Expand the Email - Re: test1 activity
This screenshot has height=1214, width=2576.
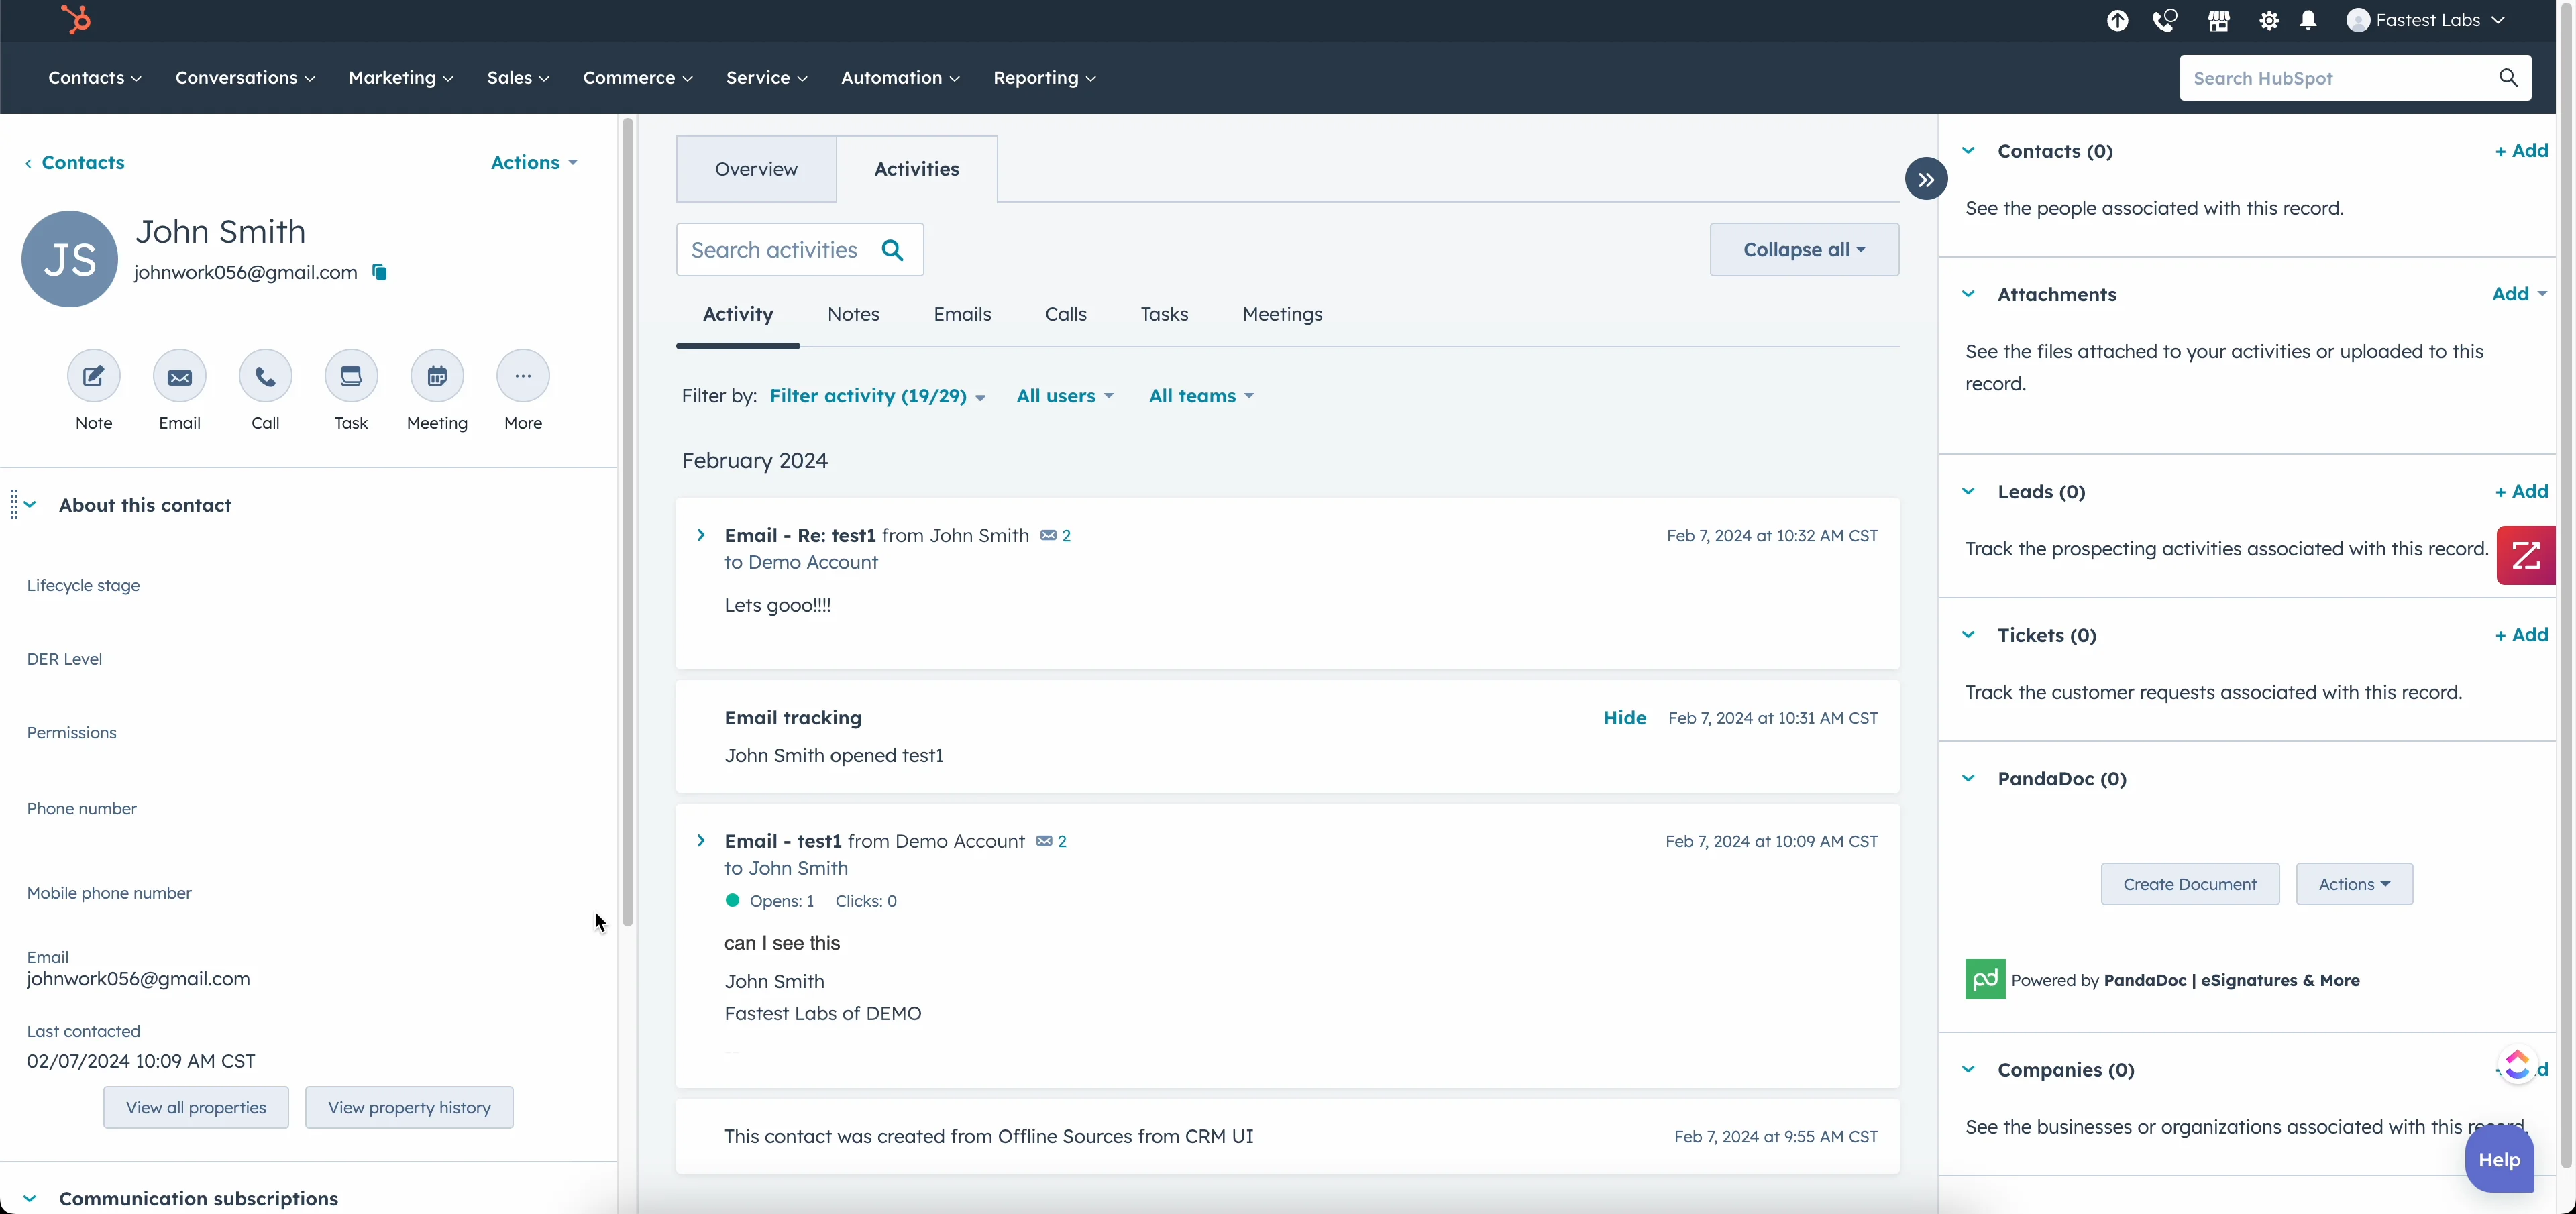coord(701,535)
